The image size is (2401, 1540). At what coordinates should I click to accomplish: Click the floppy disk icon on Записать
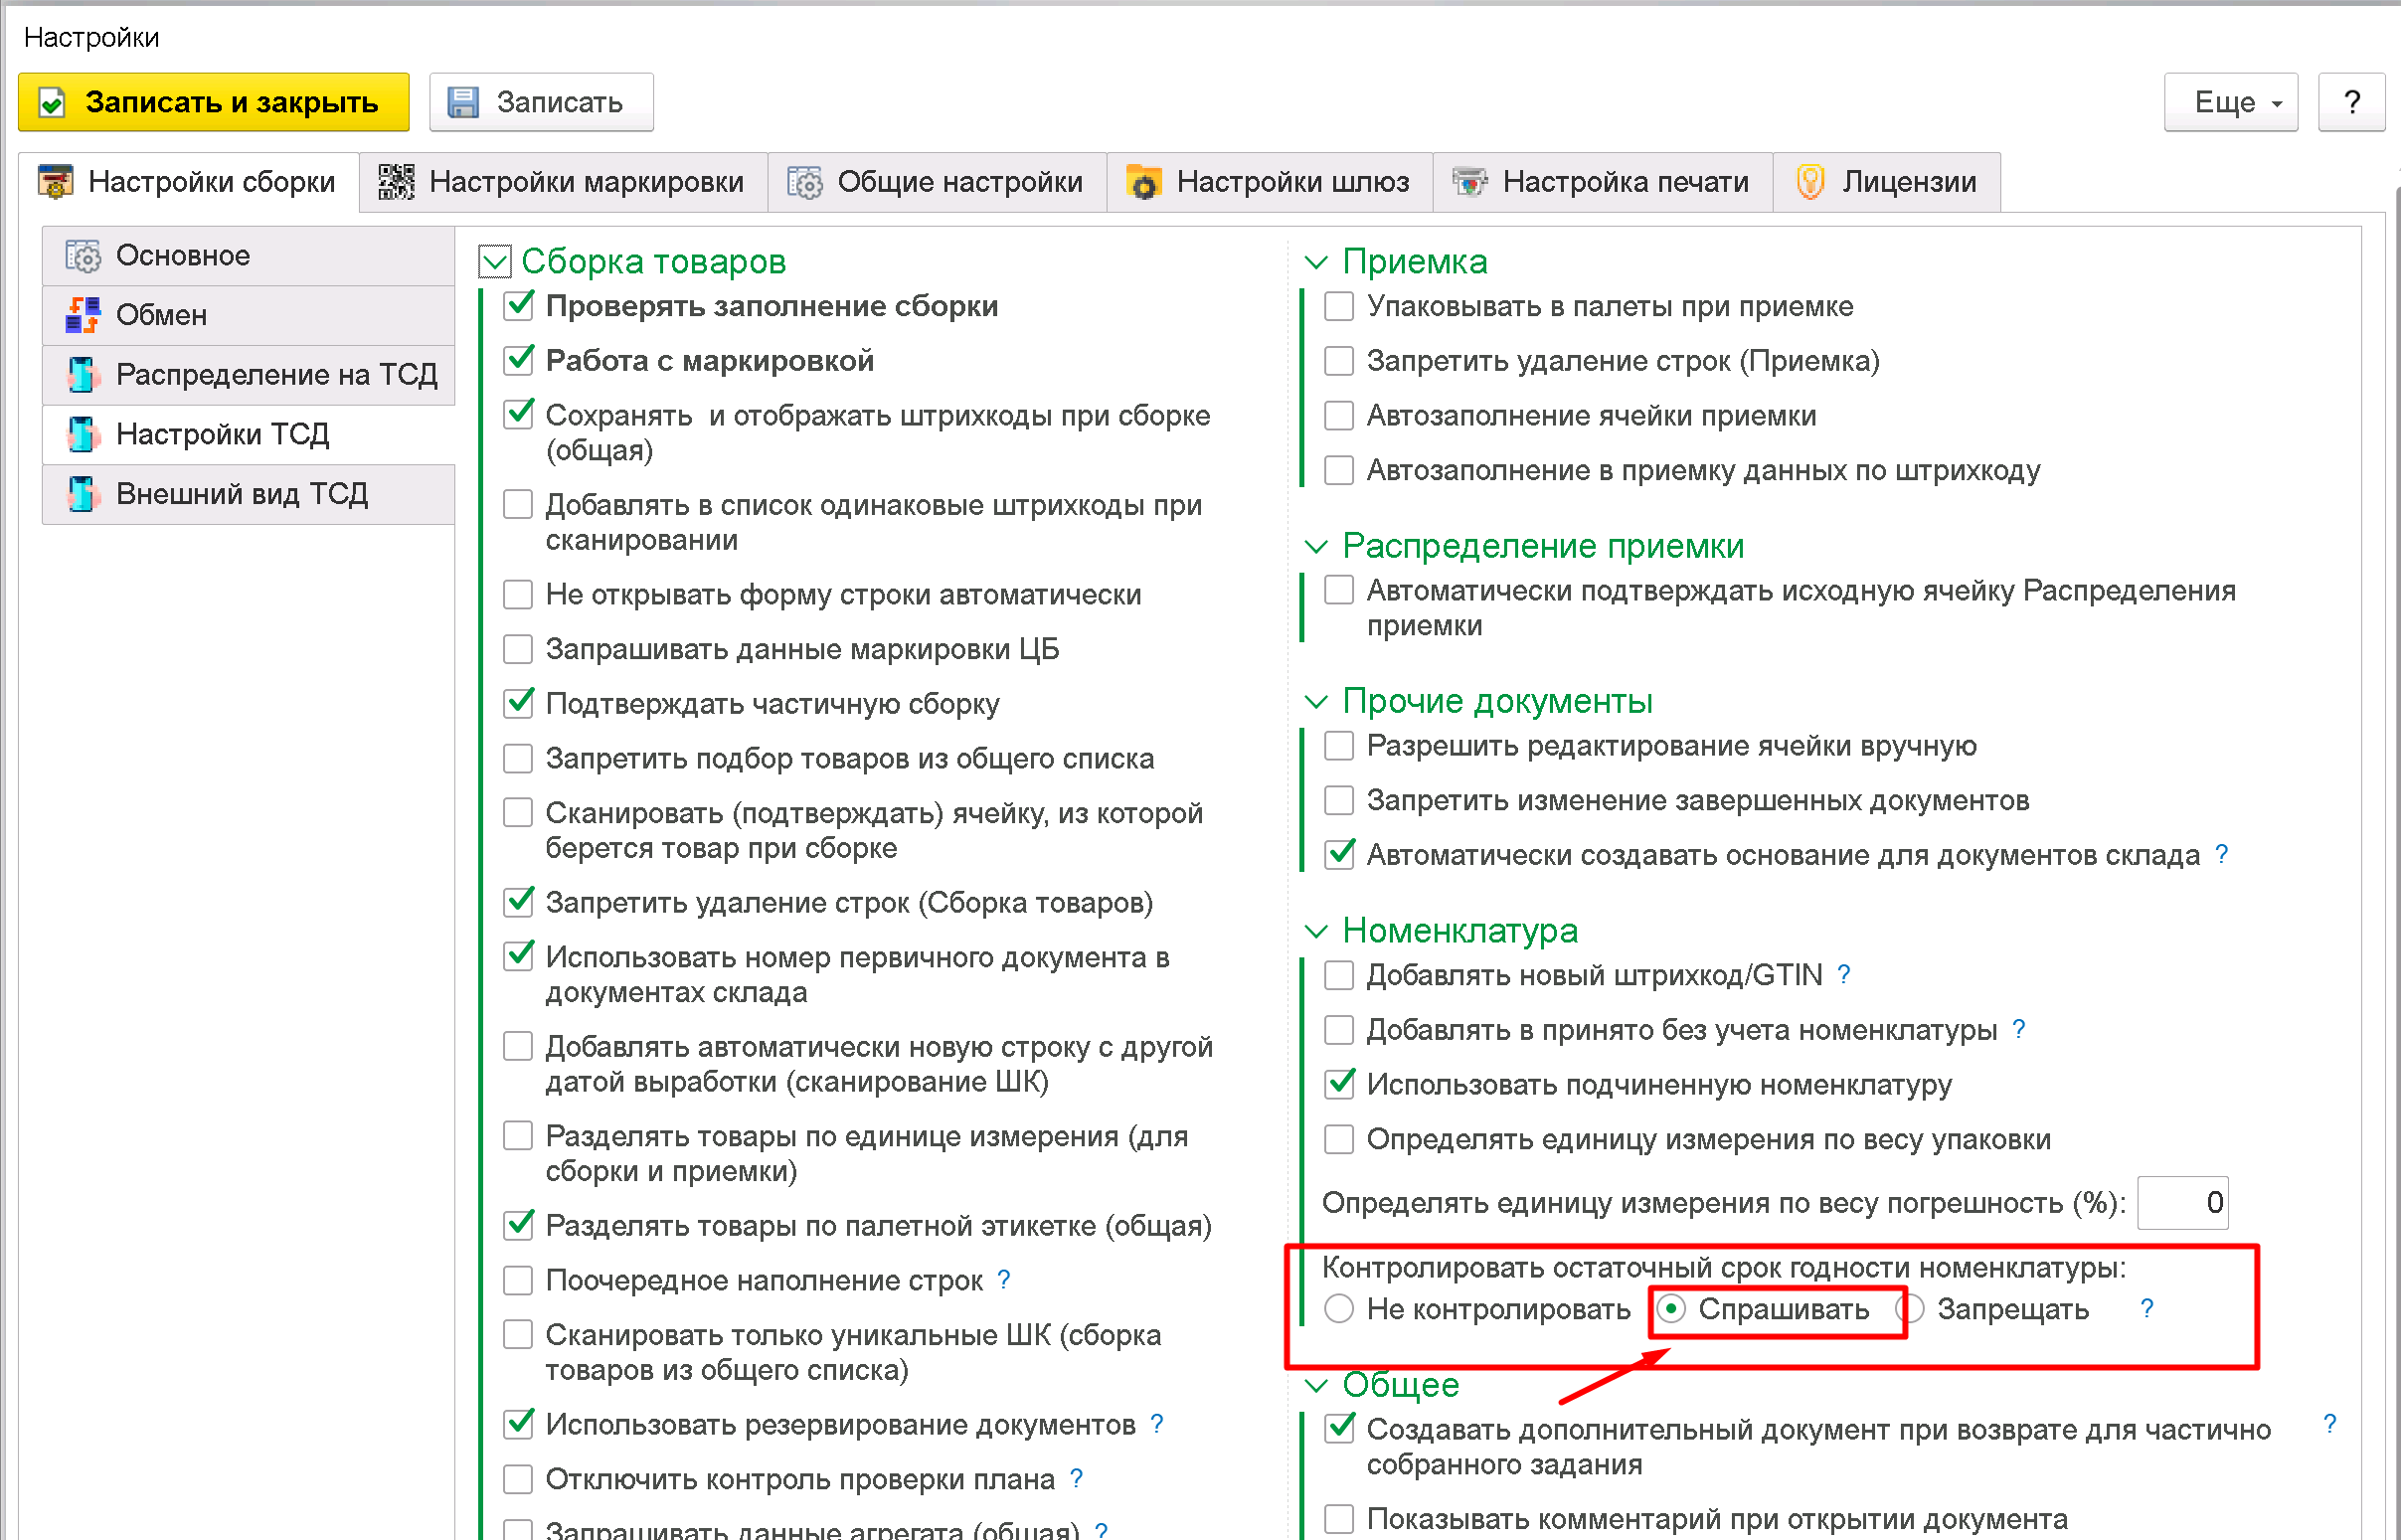[x=462, y=102]
